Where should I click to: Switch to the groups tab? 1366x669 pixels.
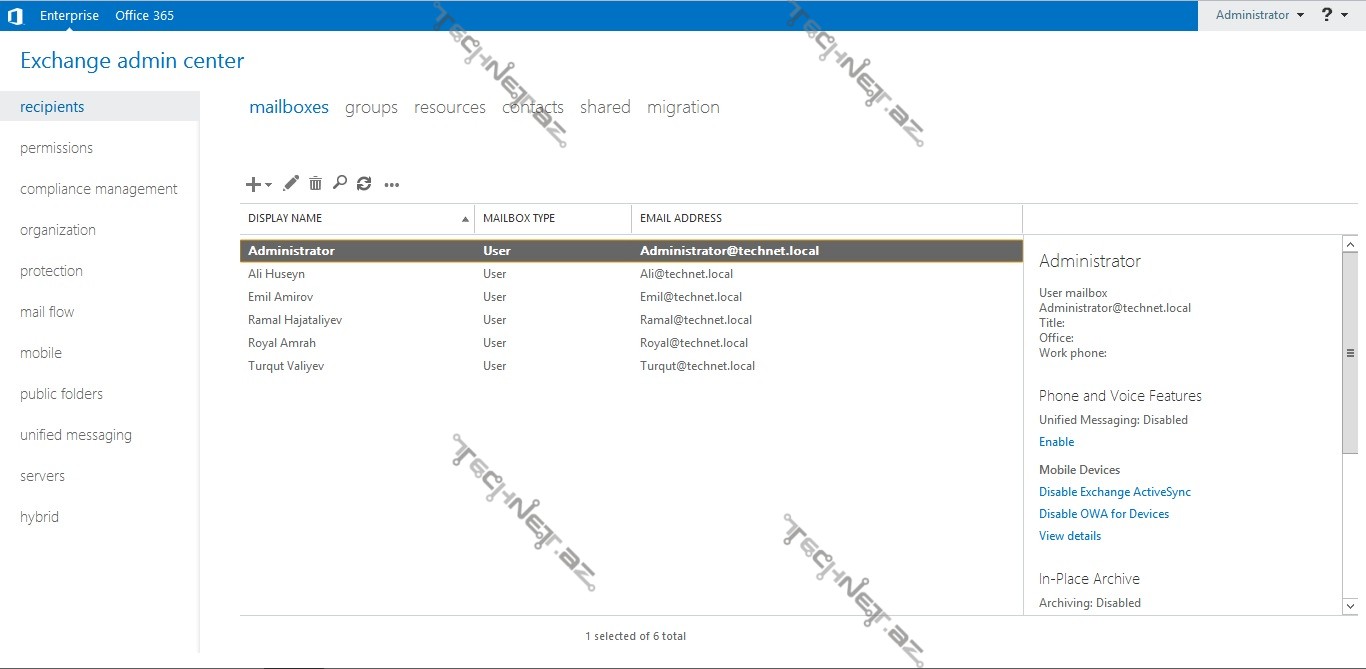(371, 107)
